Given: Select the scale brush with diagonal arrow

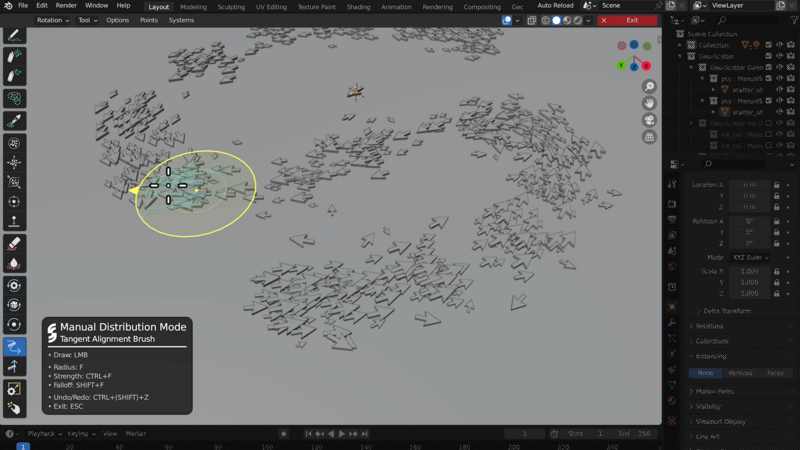Looking at the screenshot, I should click(x=14, y=389).
